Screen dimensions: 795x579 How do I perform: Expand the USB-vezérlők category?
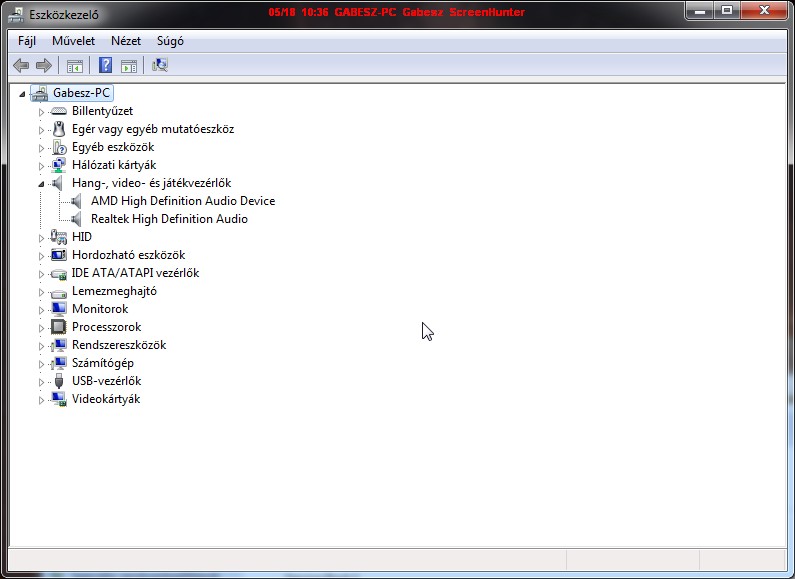(41, 382)
